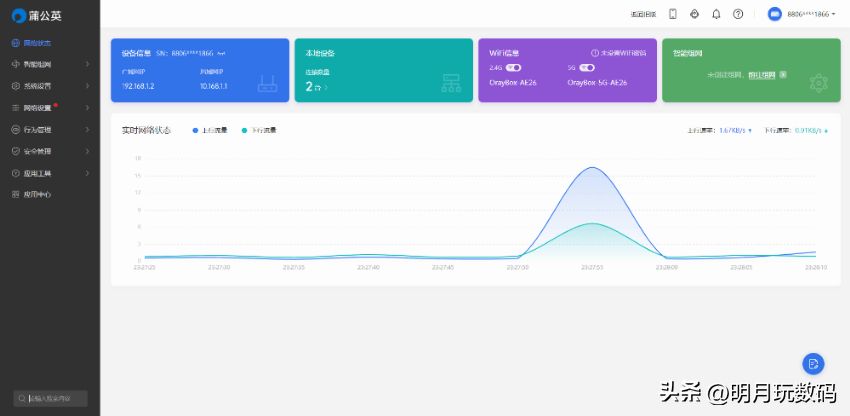Click the 返回旧版 link in header
This screenshot has width=850, height=416.
(643, 14)
